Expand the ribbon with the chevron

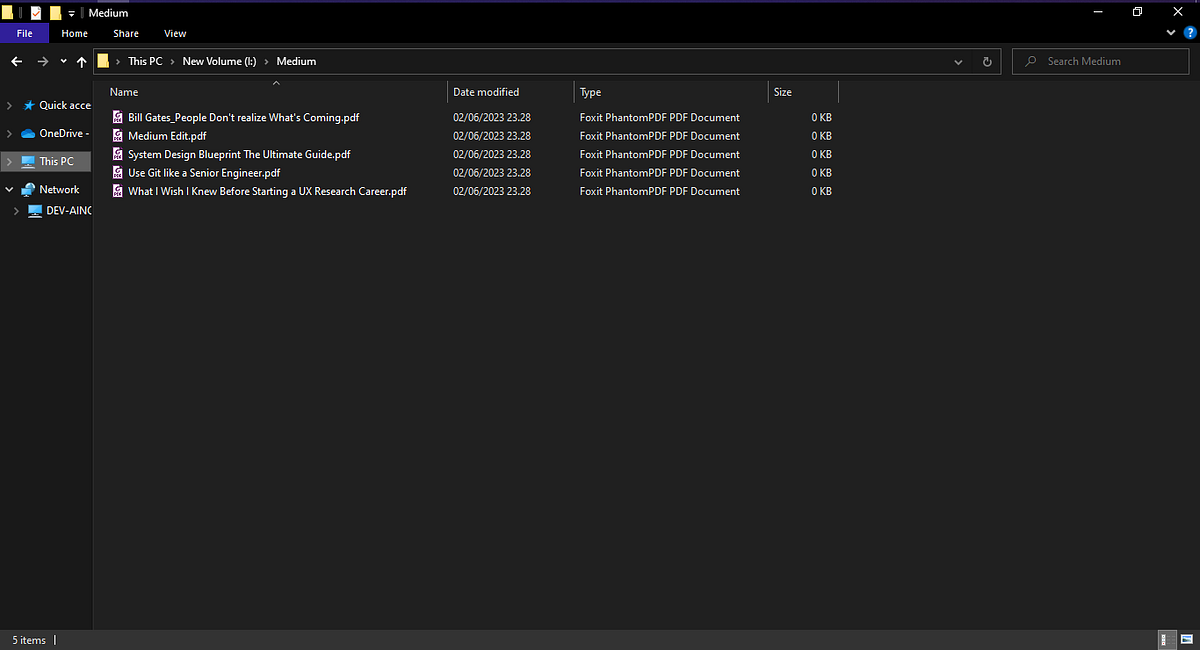click(1172, 33)
